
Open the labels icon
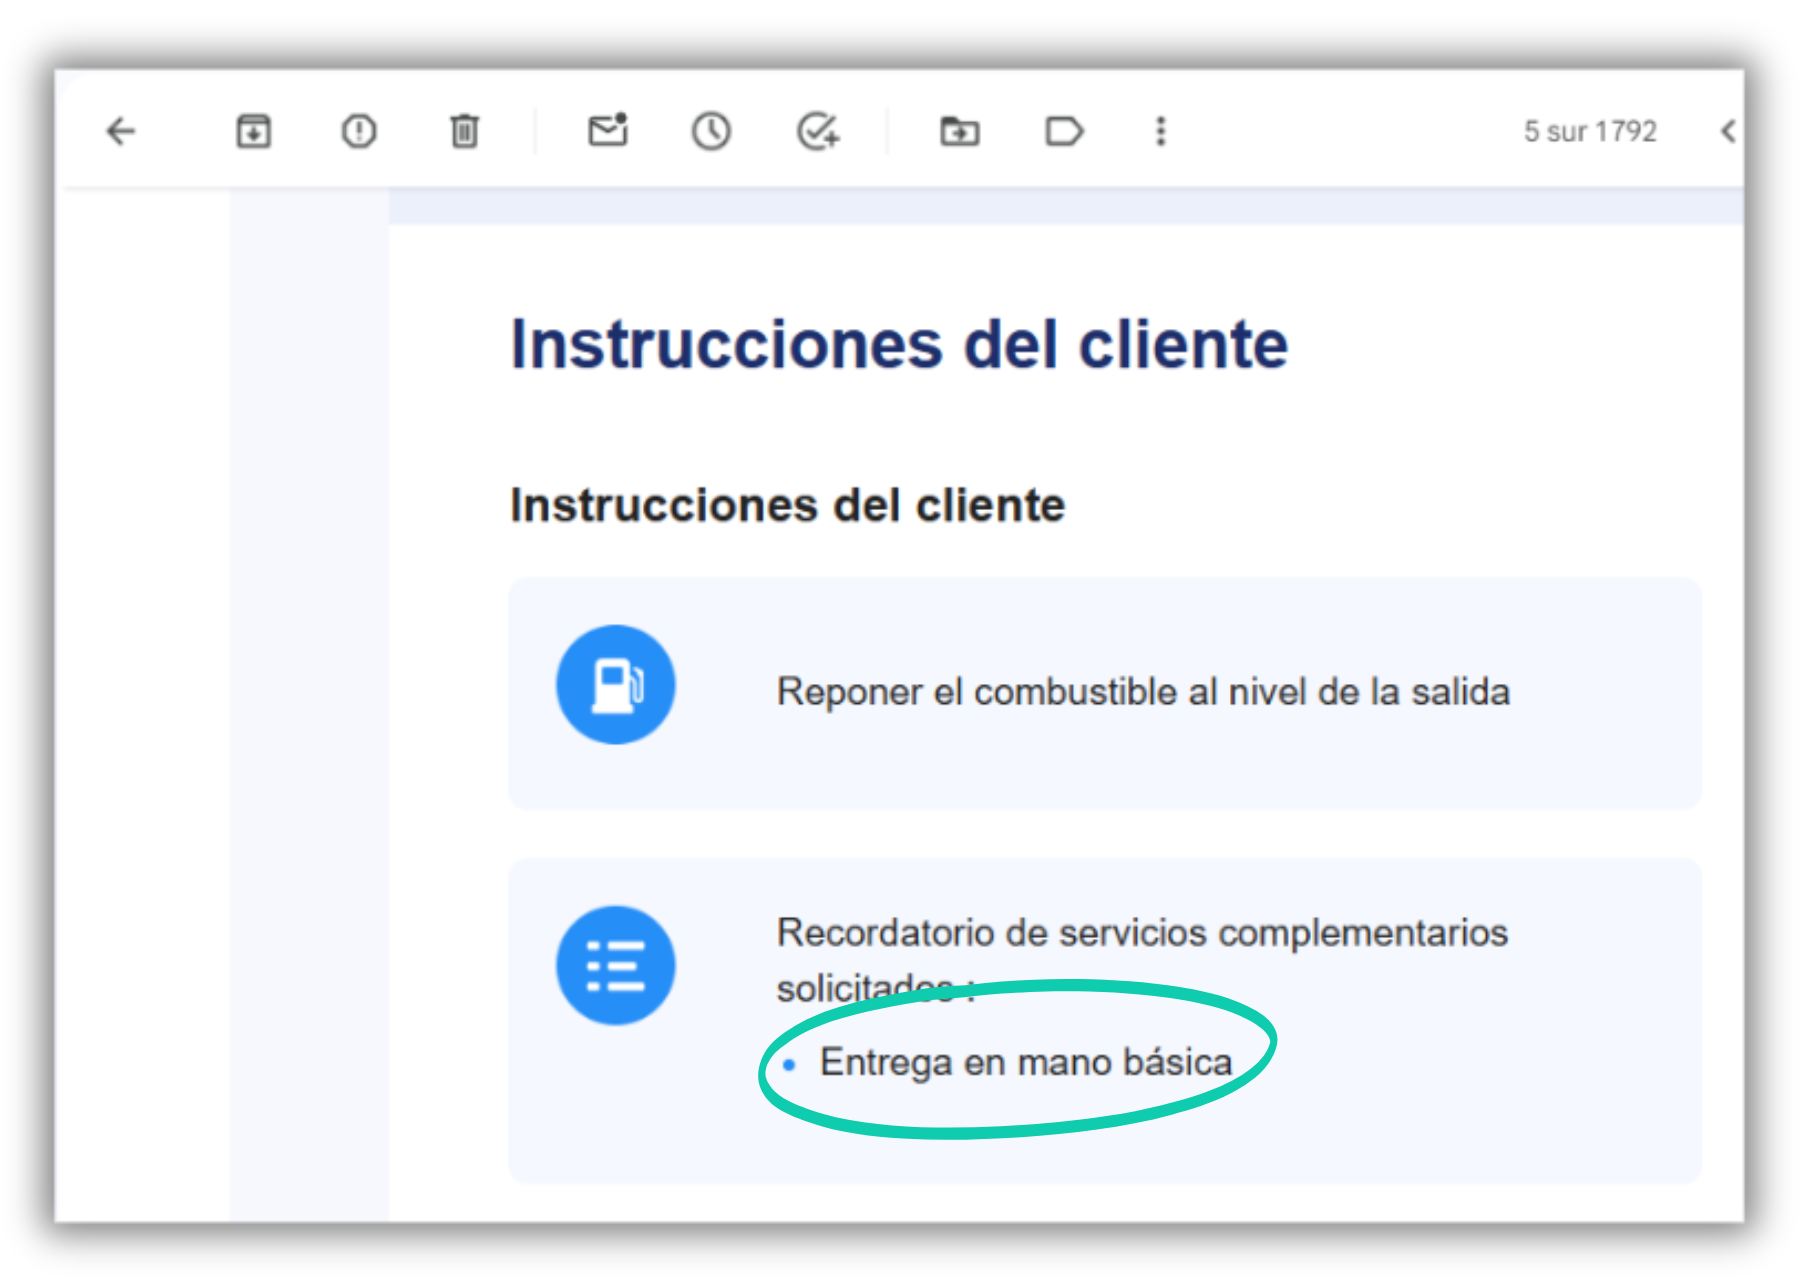(1064, 131)
